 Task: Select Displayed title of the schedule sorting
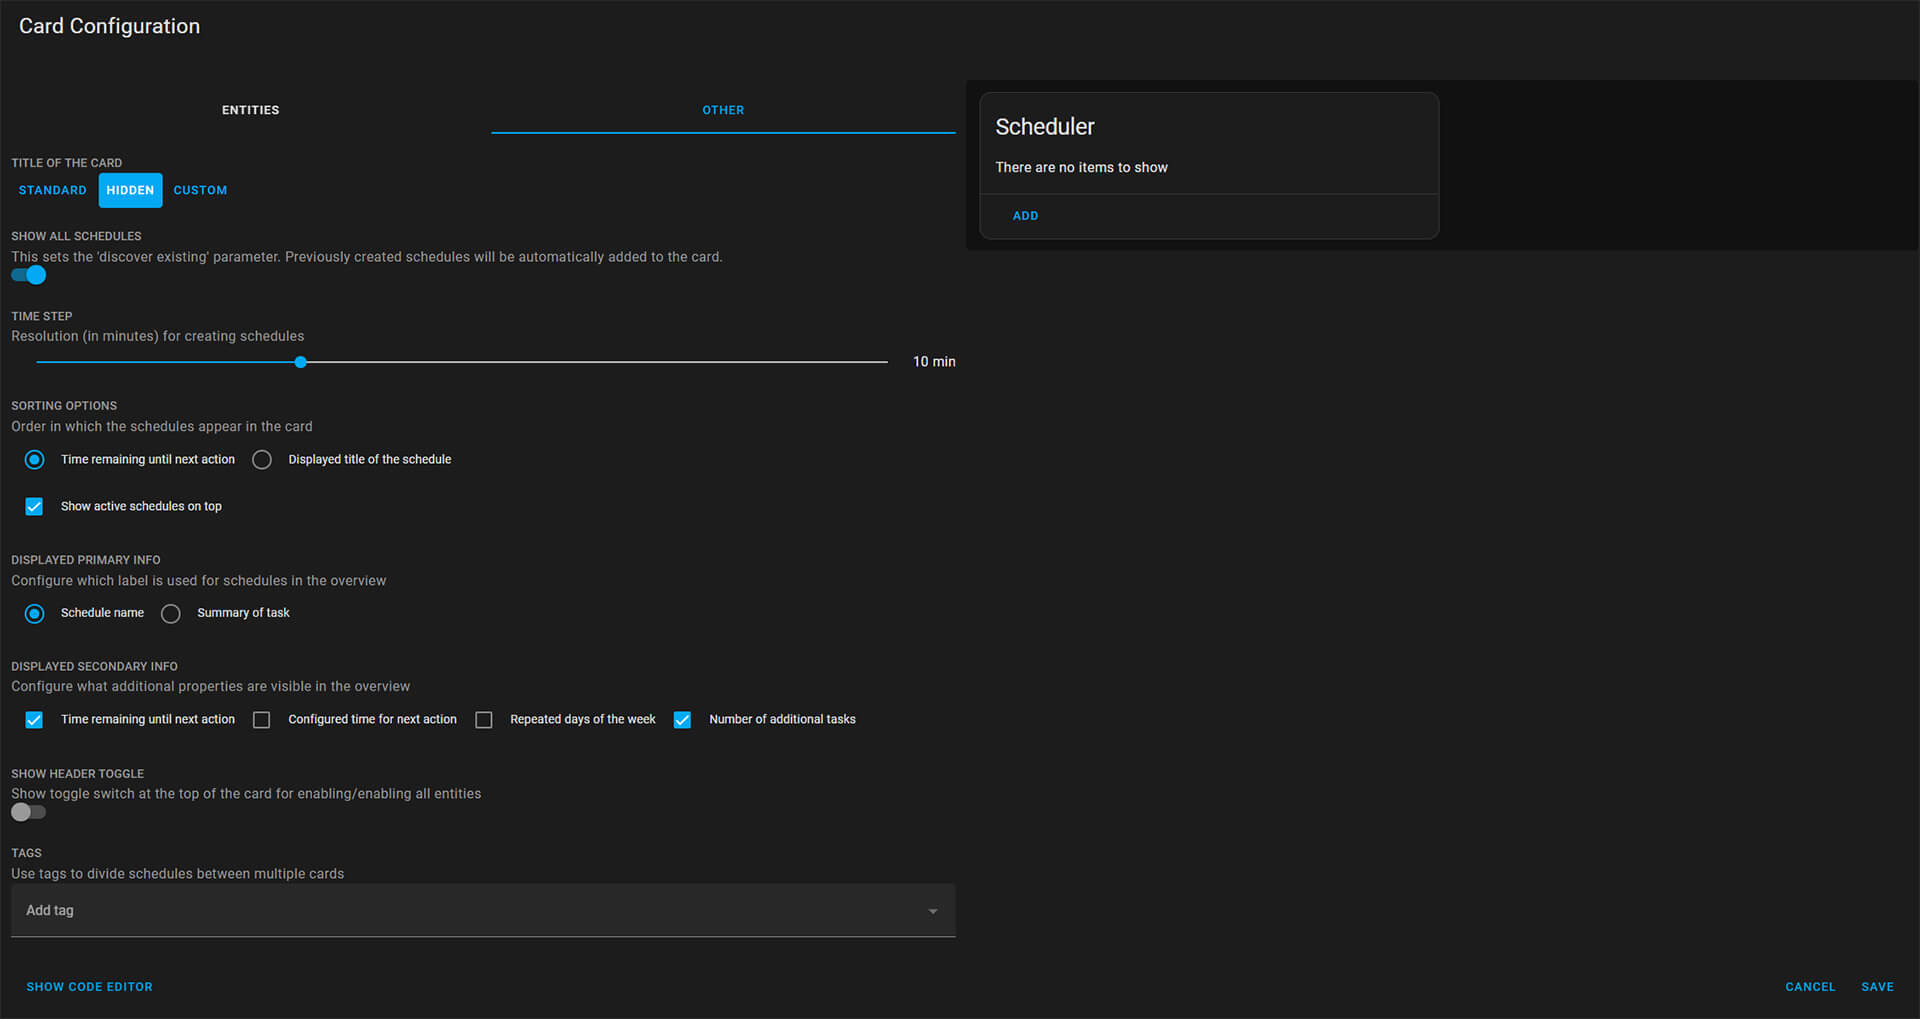(x=262, y=460)
